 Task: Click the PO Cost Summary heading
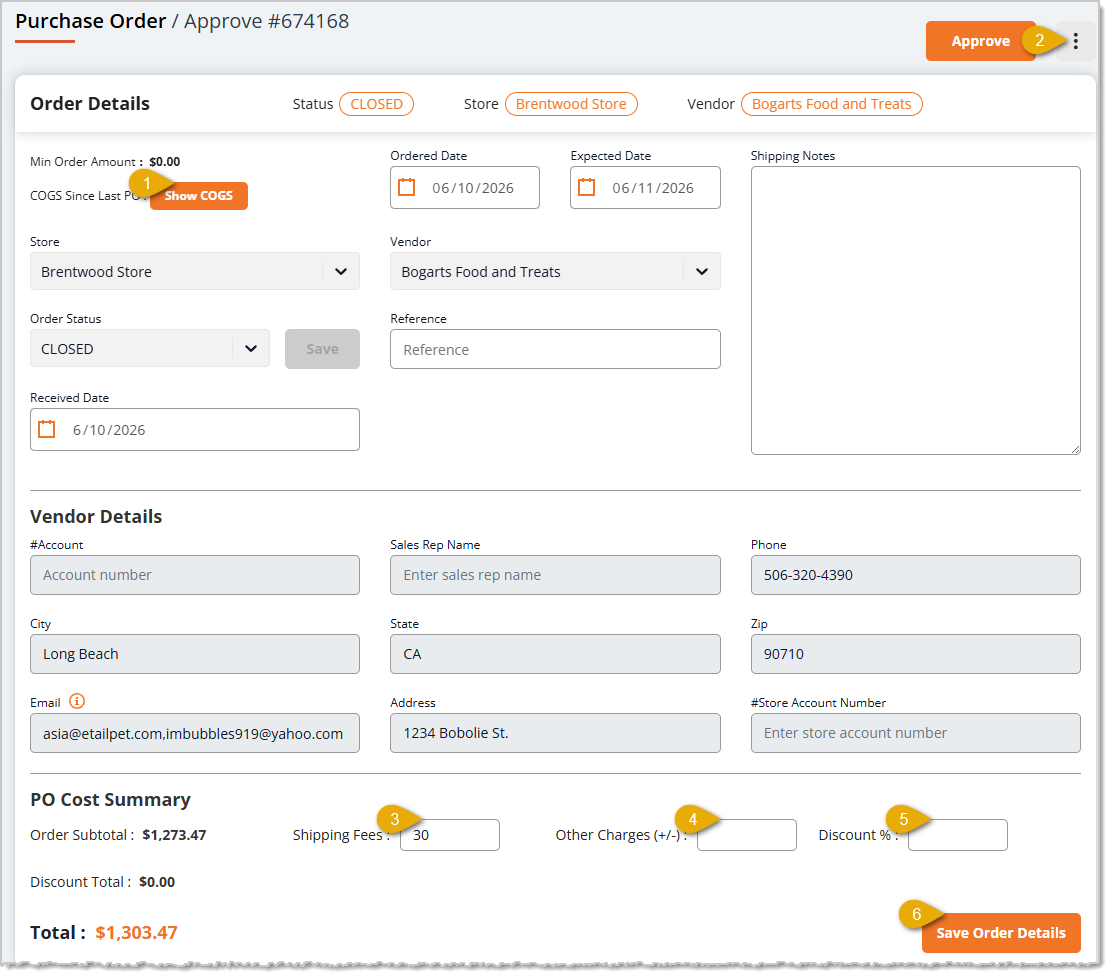coord(110,800)
